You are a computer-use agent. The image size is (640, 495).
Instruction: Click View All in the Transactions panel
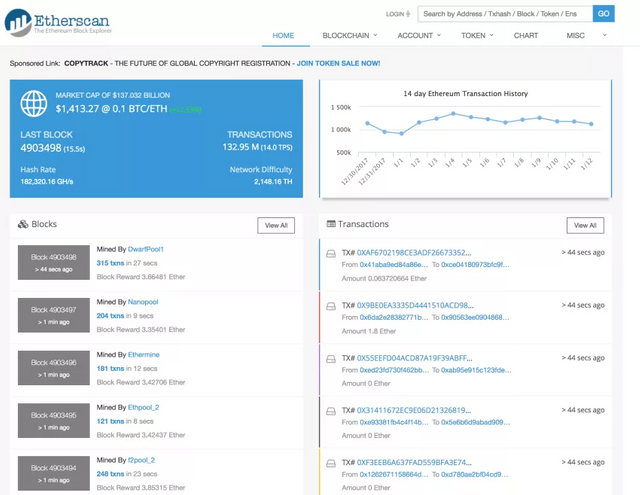click(x=585, y=225)
